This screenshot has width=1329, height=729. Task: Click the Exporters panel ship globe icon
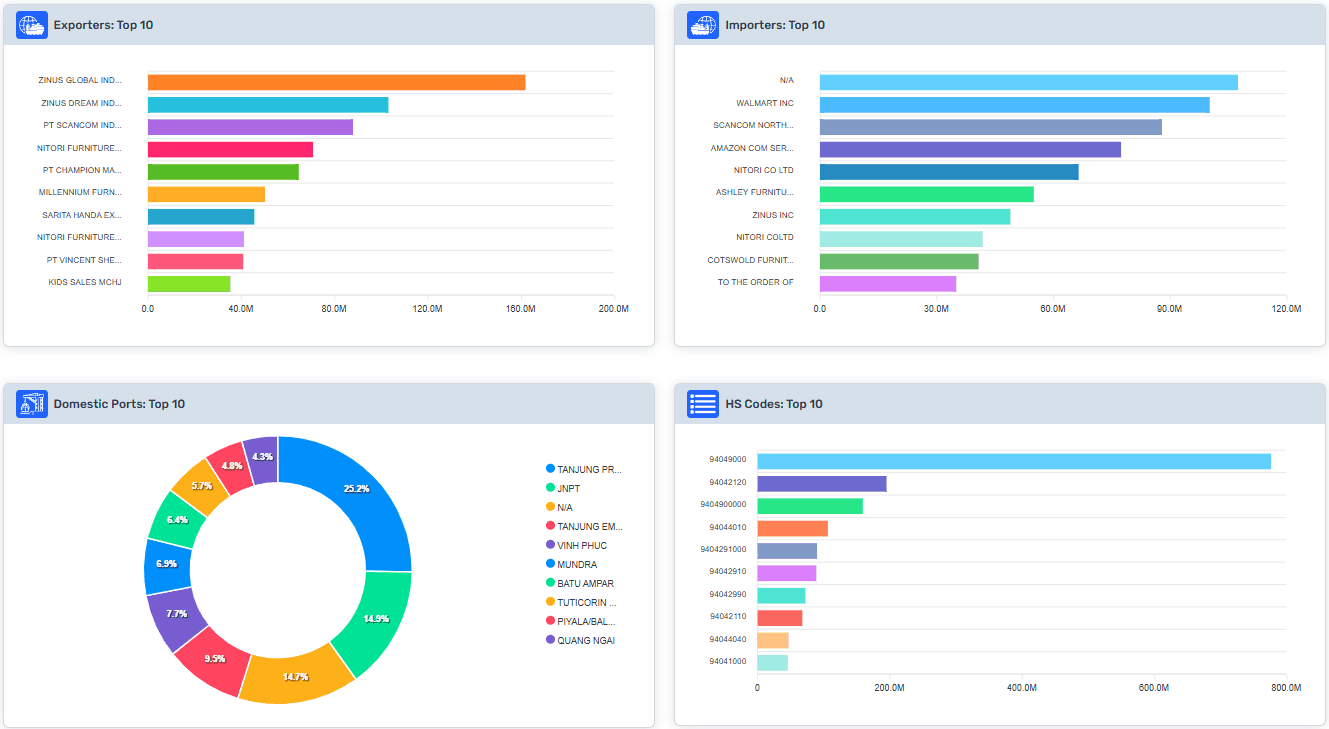32,25
